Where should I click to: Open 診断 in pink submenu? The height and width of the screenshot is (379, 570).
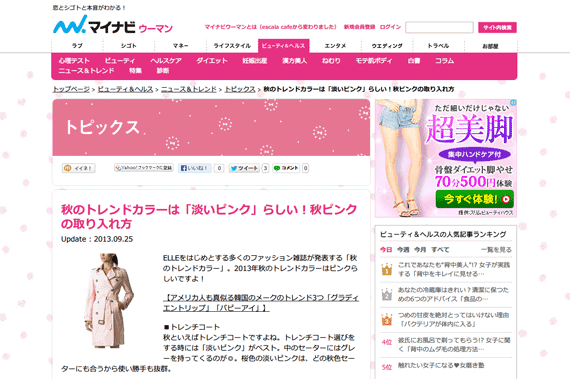point(162,70)
